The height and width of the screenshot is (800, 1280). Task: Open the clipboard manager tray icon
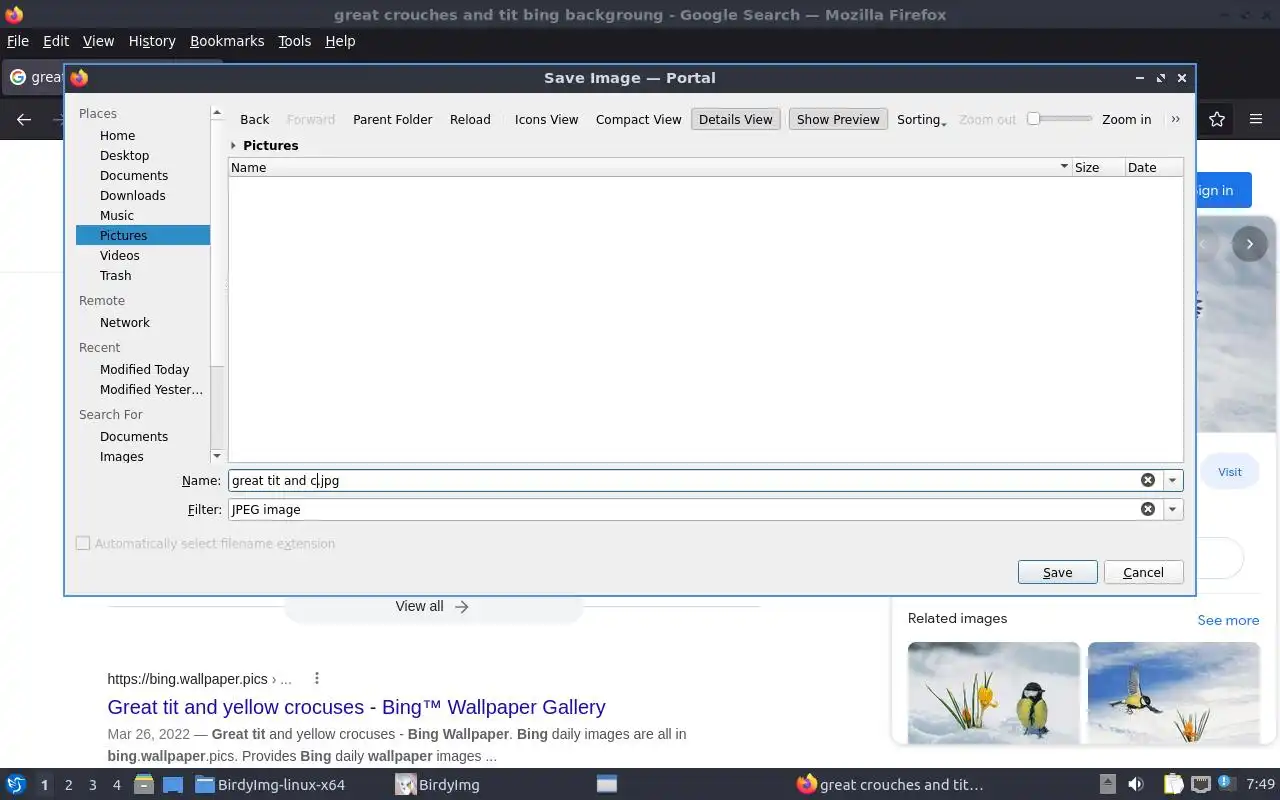pos(1173,785)
